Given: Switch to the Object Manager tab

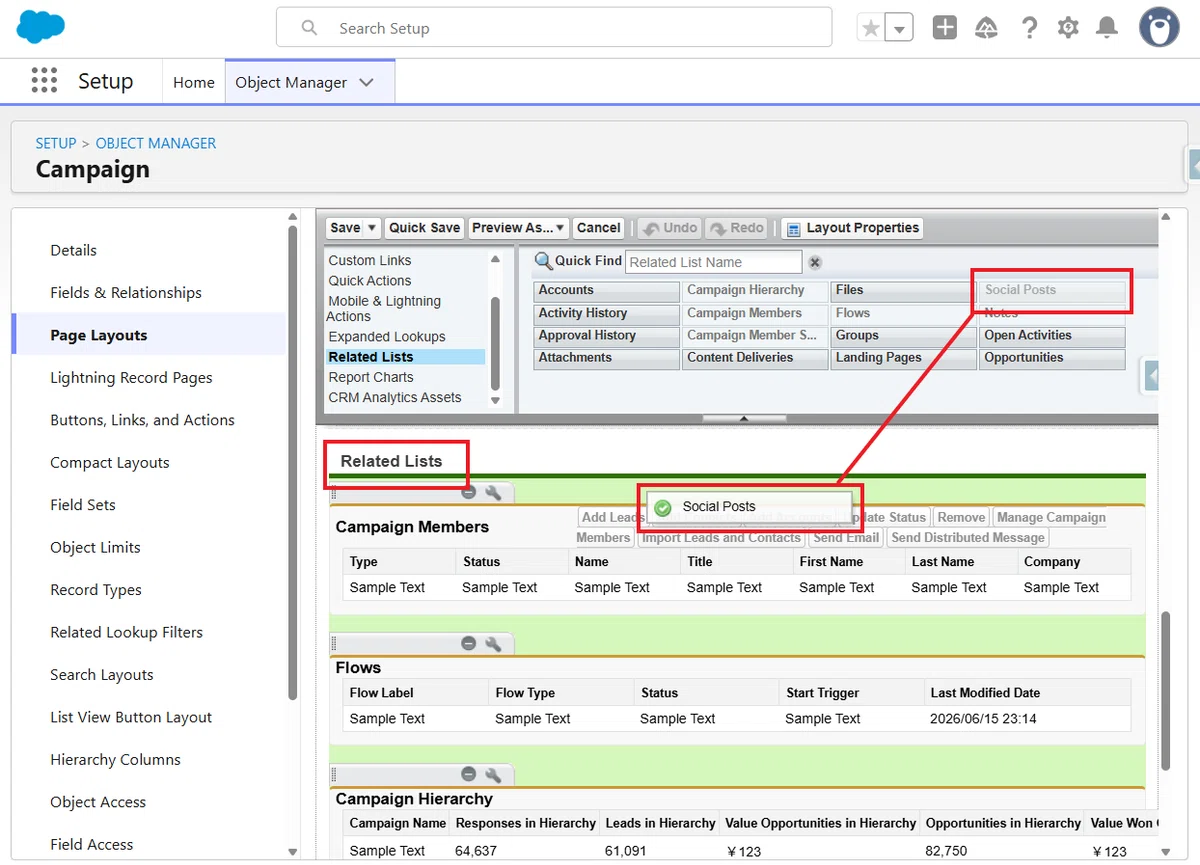Looking at the screenshot, I should click(291, 82).
